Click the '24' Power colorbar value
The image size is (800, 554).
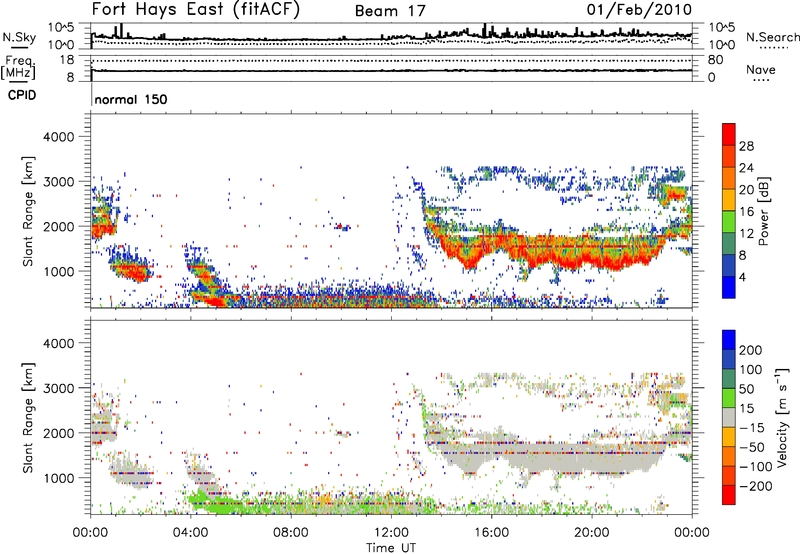pyautogui.click(x=746, y=168)
